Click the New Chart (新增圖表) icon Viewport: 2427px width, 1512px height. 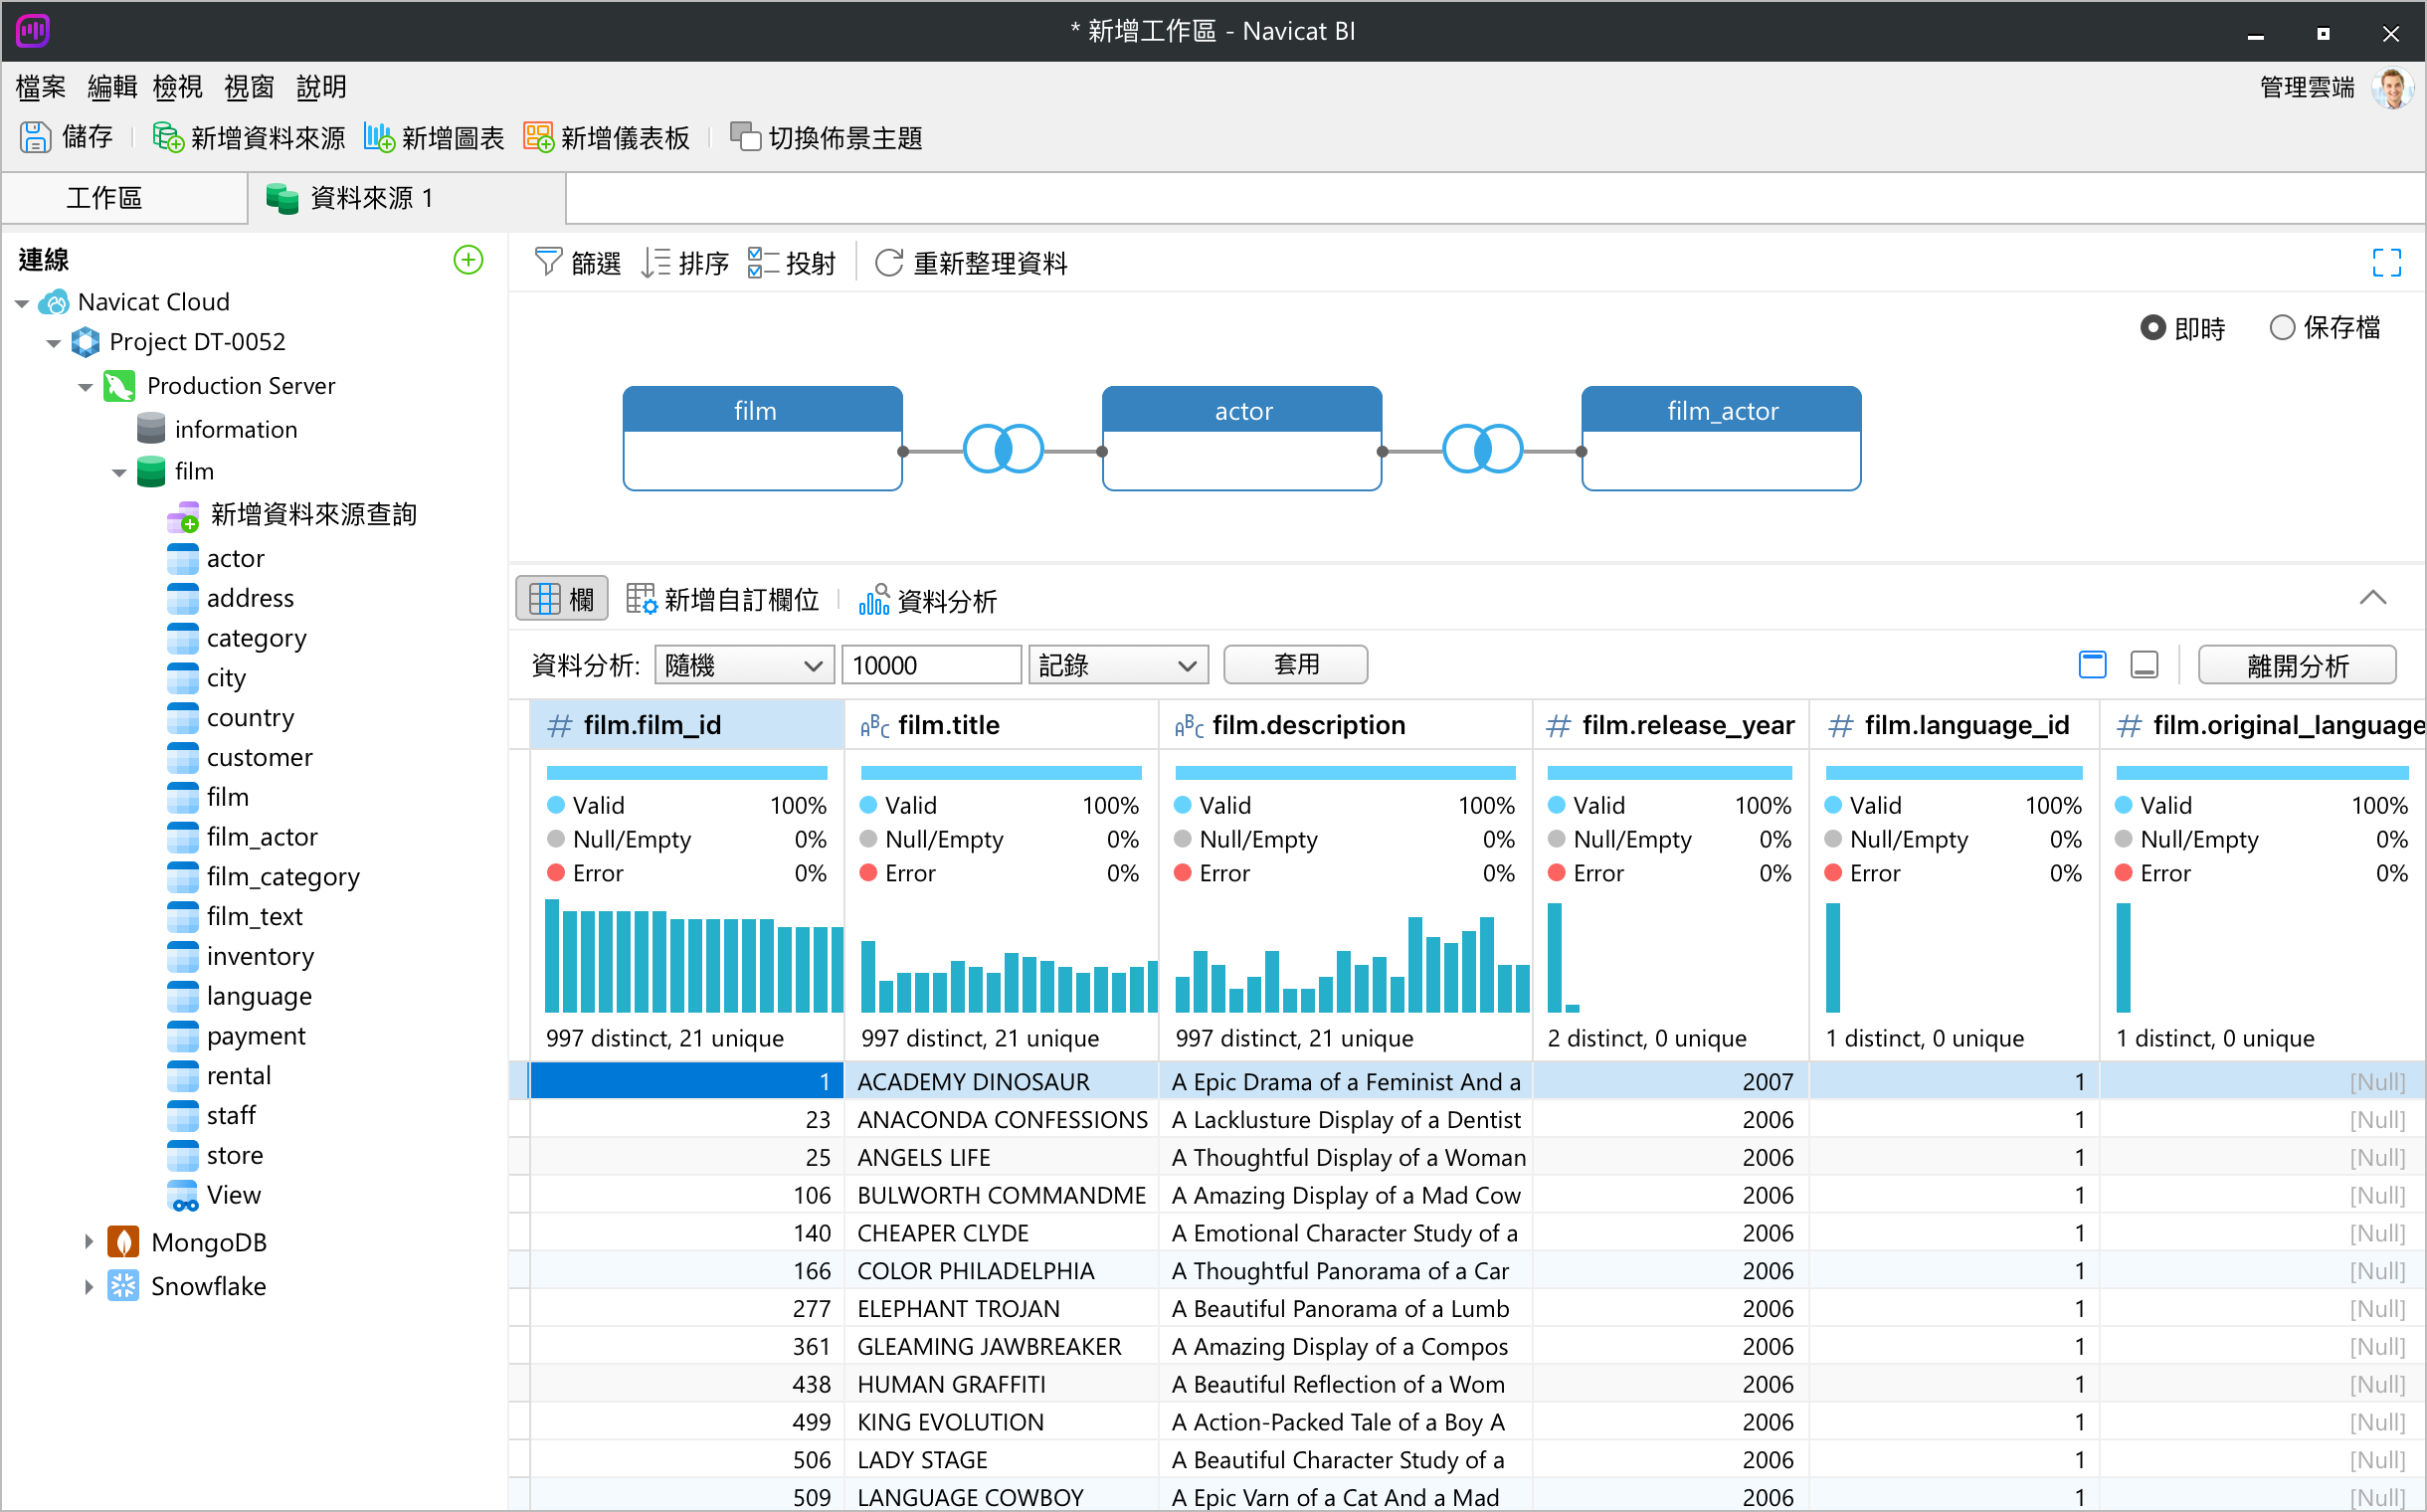pyautogui.click(x=379, y=137)
